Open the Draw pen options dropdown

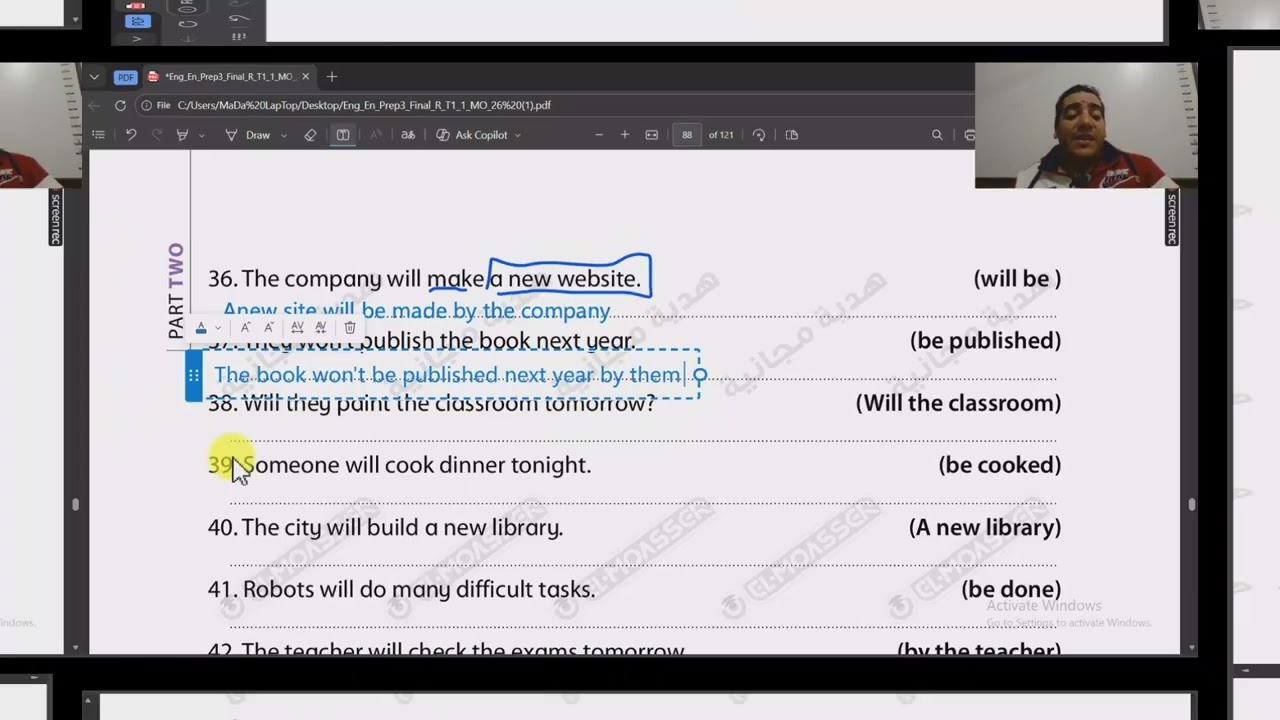(x=283, y=135)
